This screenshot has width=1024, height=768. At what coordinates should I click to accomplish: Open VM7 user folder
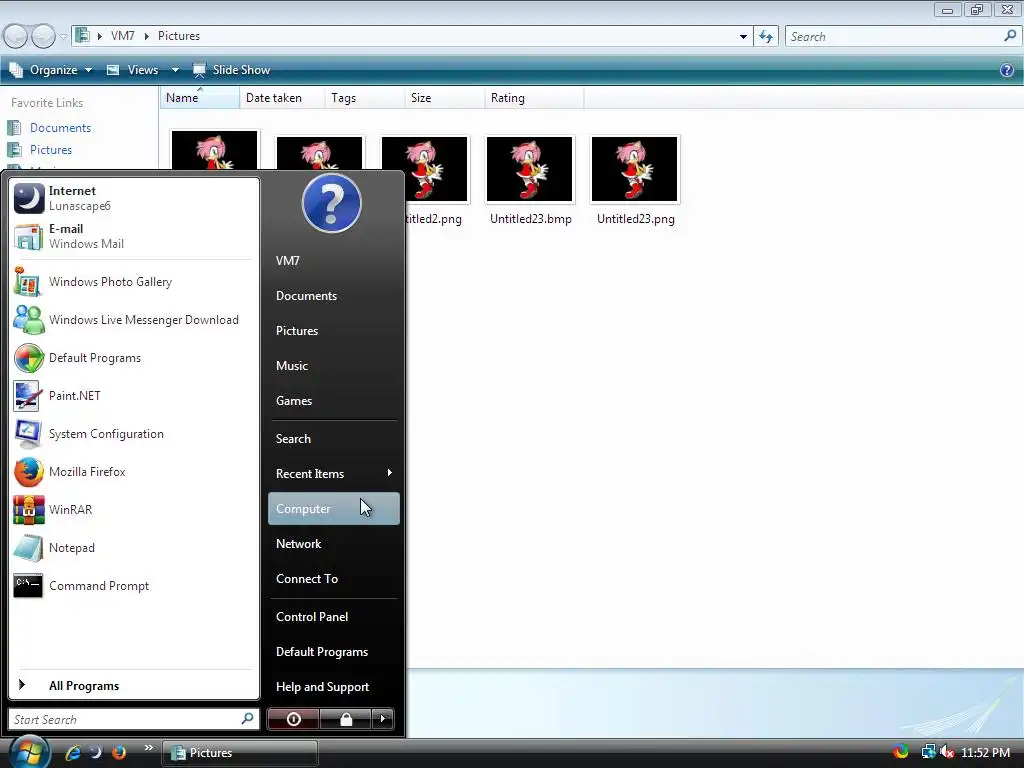pyautogui.click(x=333, y=261)
